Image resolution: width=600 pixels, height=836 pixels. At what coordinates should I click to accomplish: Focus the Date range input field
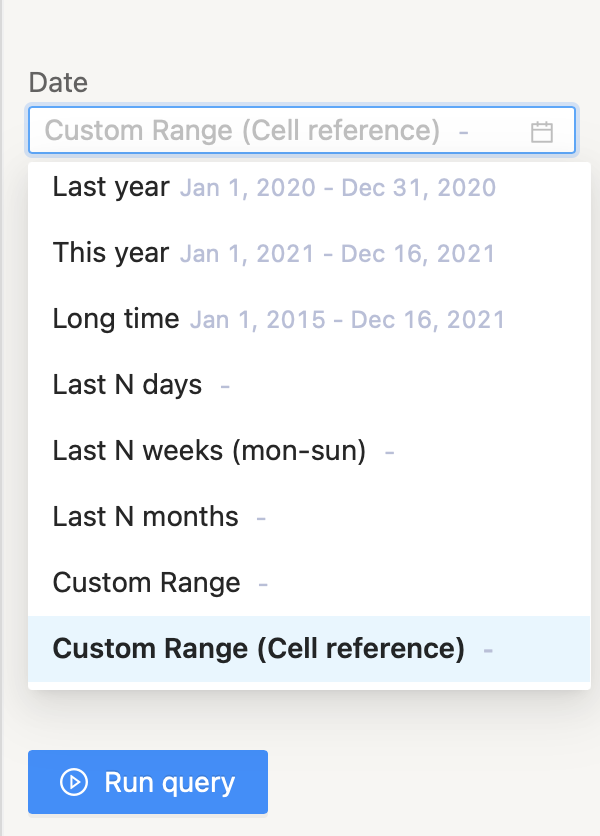tap(302, 130)
